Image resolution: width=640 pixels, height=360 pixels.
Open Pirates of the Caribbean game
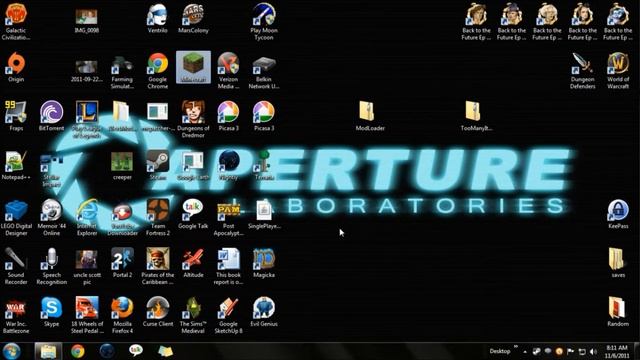[158, 267]
